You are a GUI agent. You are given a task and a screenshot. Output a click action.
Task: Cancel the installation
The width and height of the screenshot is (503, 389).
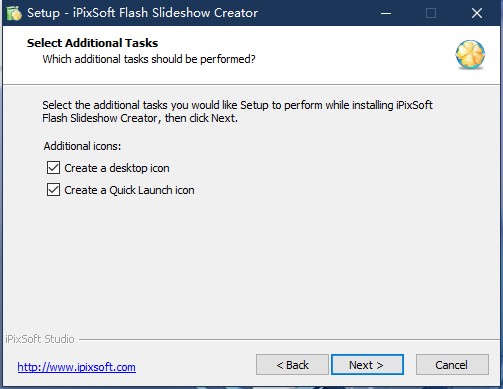pos(452,365)
